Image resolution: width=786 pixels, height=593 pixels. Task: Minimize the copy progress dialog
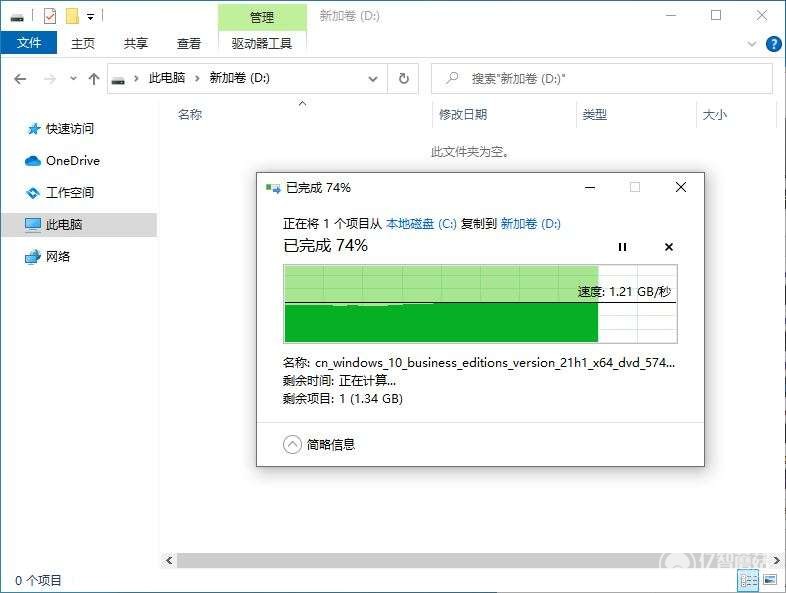tap(590, 187)
